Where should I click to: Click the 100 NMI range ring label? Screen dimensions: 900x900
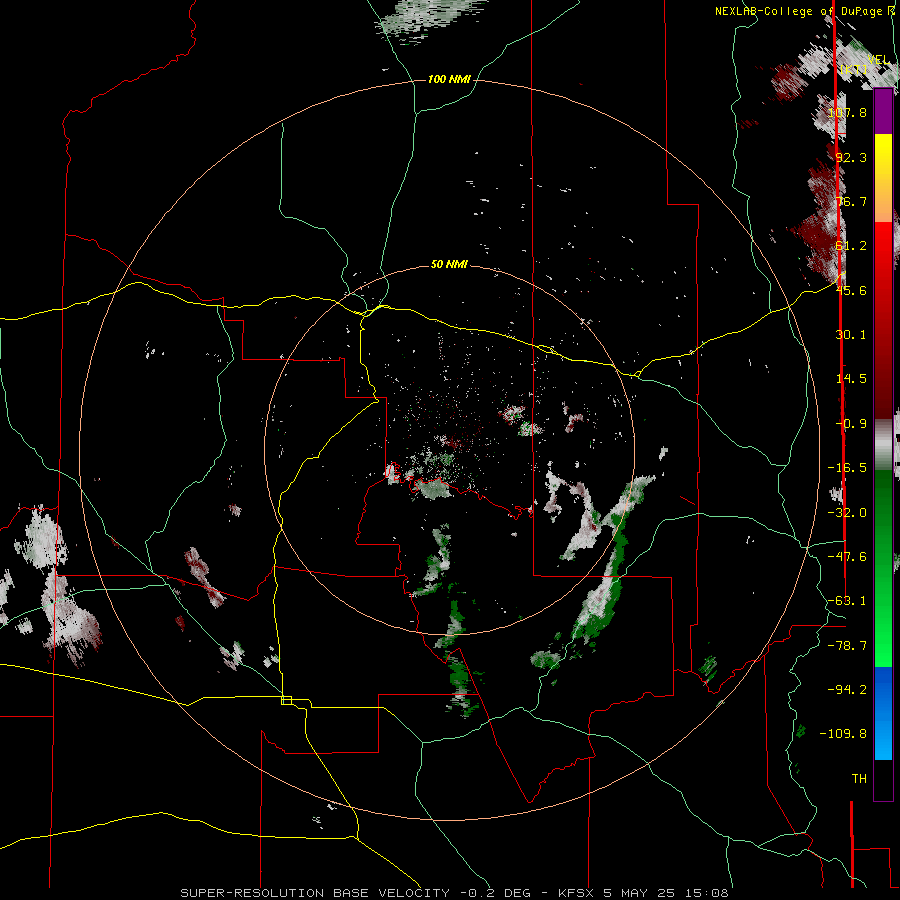449,79
